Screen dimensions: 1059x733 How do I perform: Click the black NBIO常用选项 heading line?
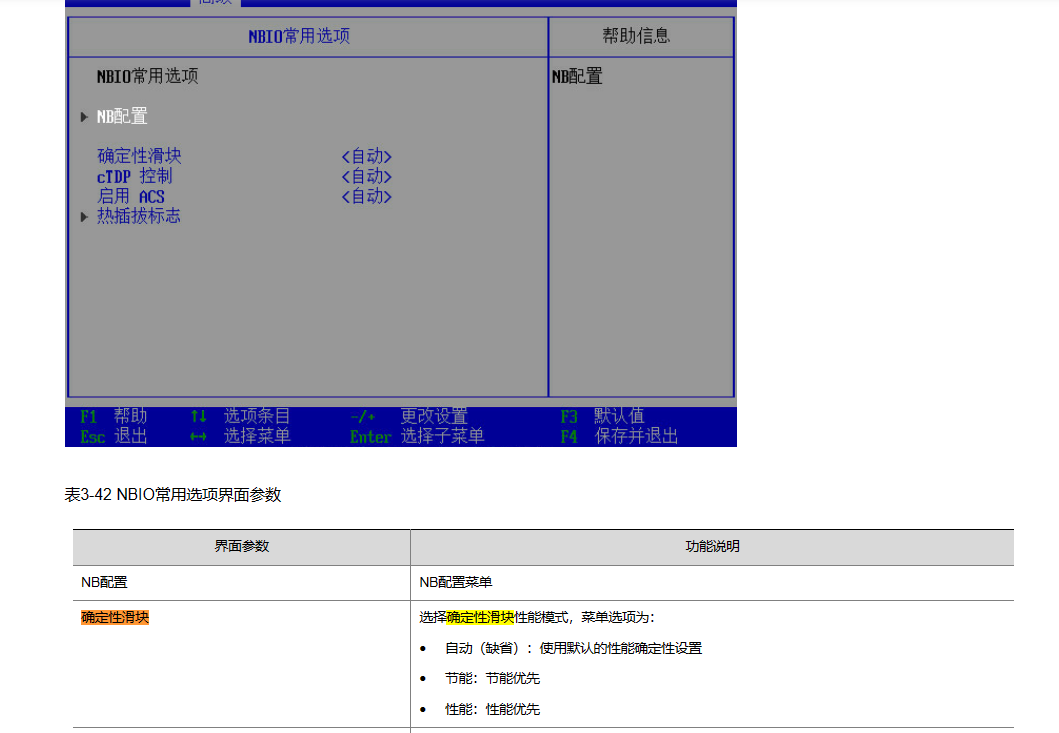coord(148,76)
